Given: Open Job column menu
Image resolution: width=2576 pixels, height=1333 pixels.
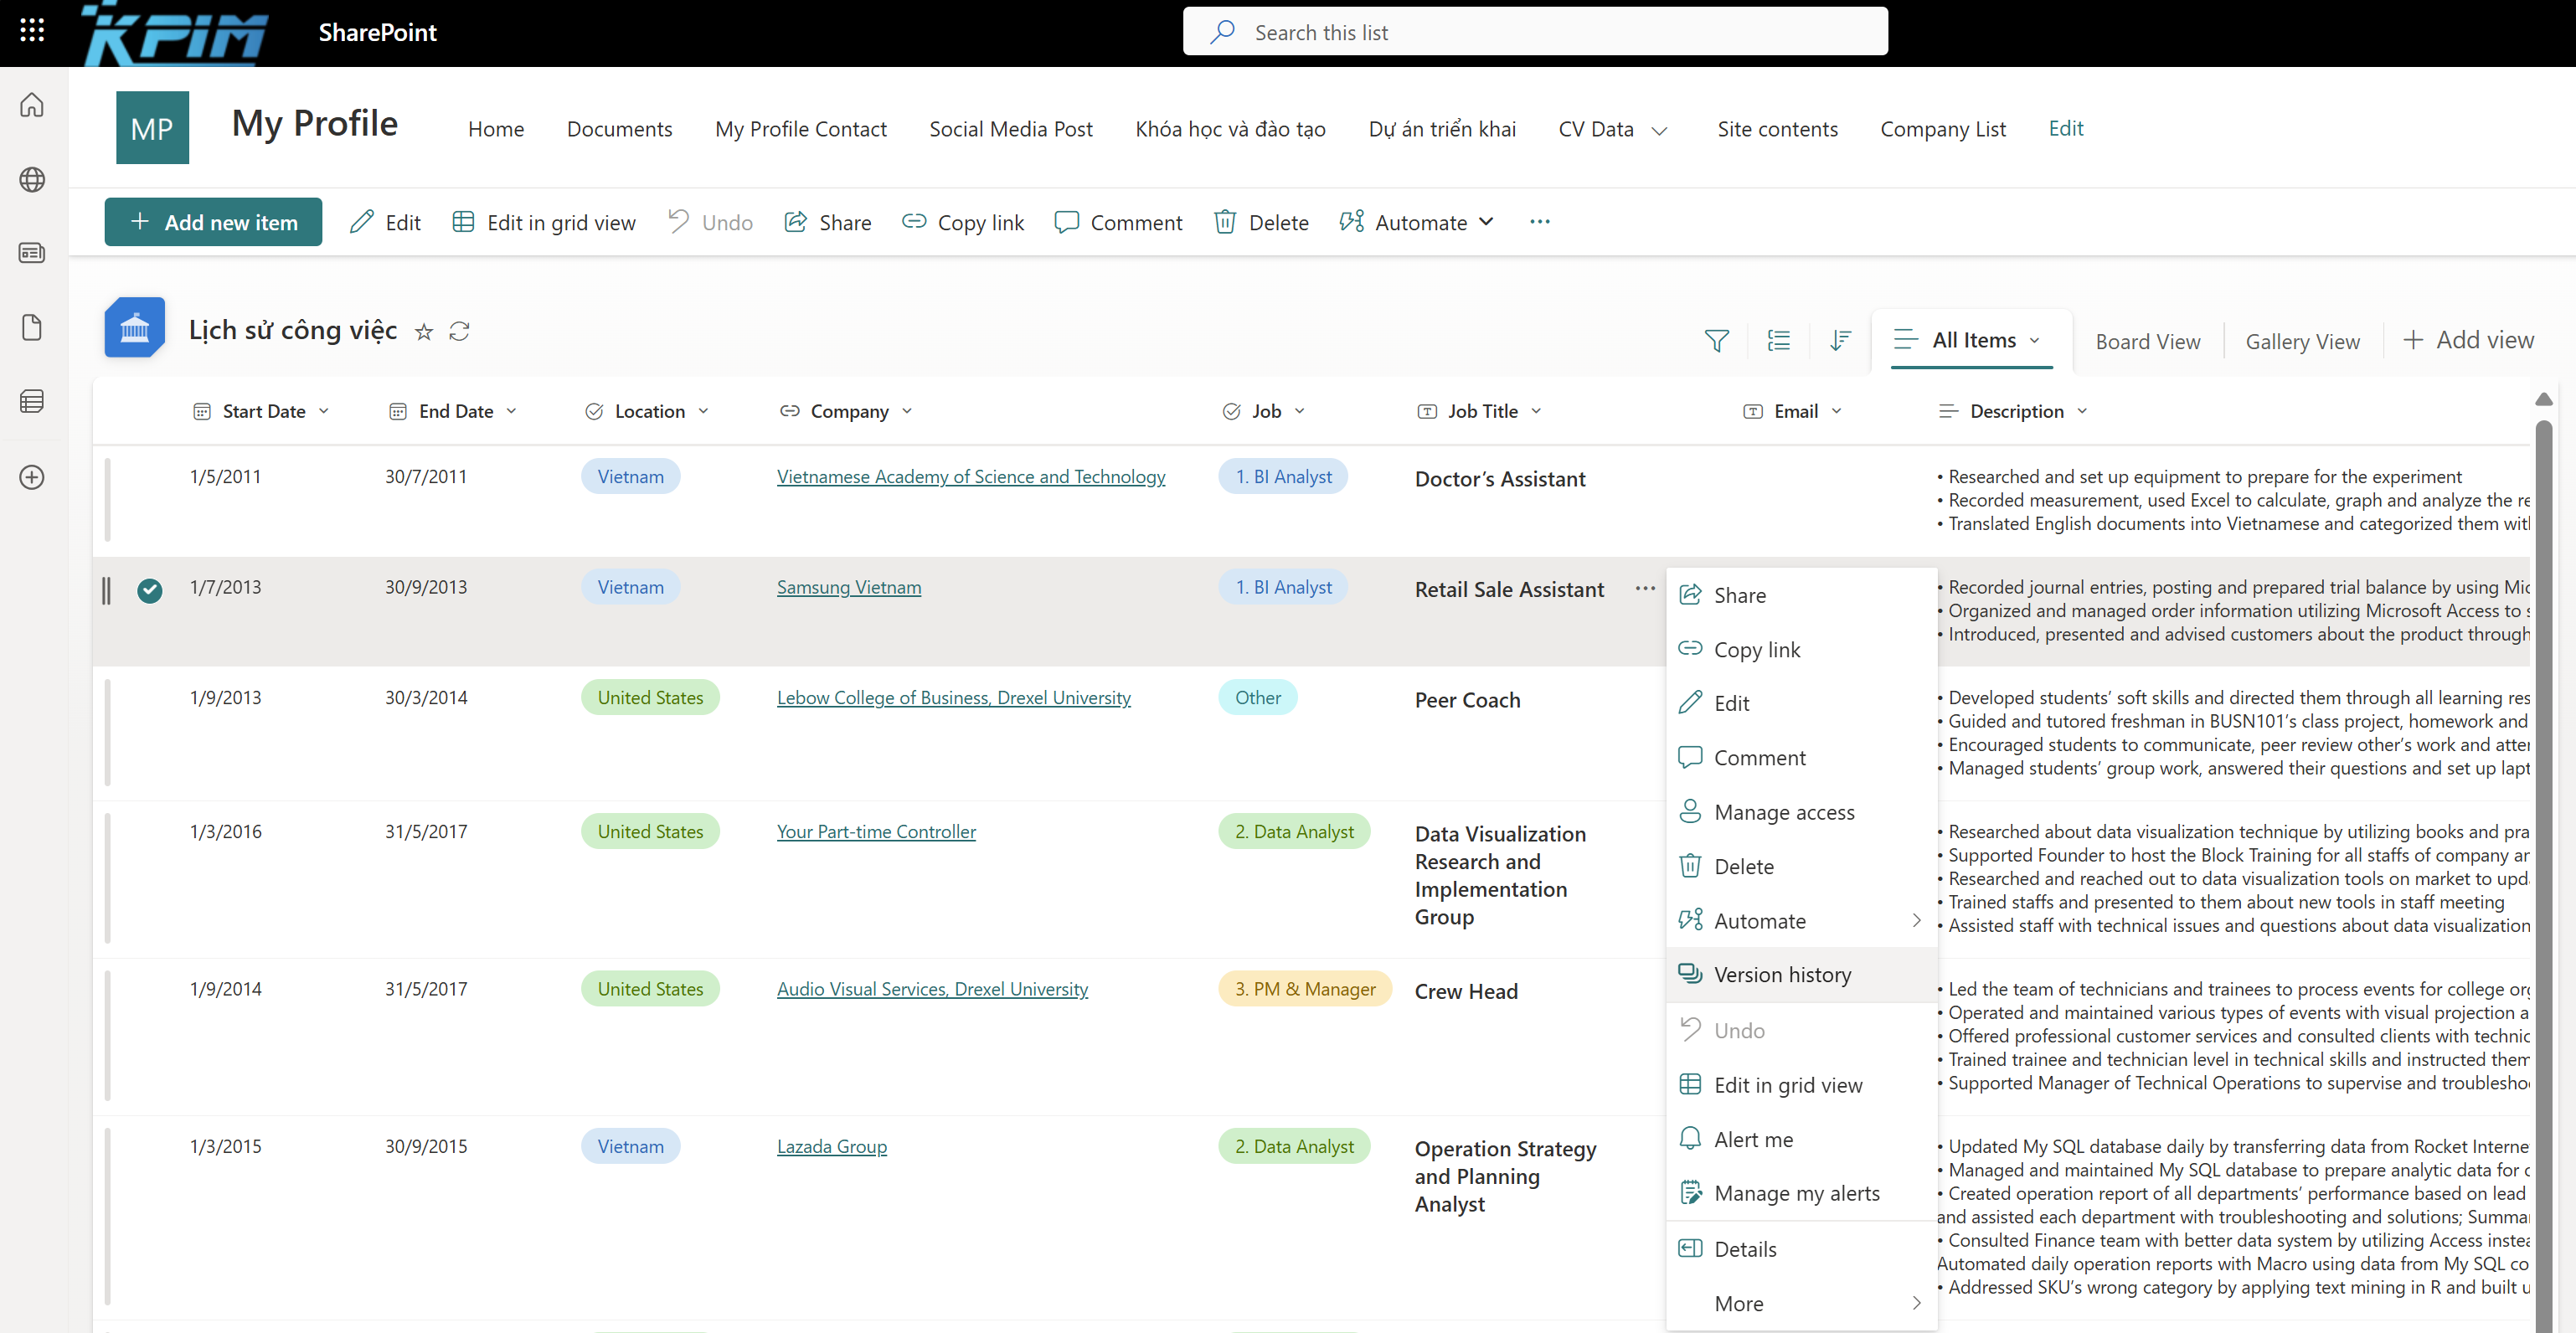Looking at the screenshot, I should [x=1299, y=411].
